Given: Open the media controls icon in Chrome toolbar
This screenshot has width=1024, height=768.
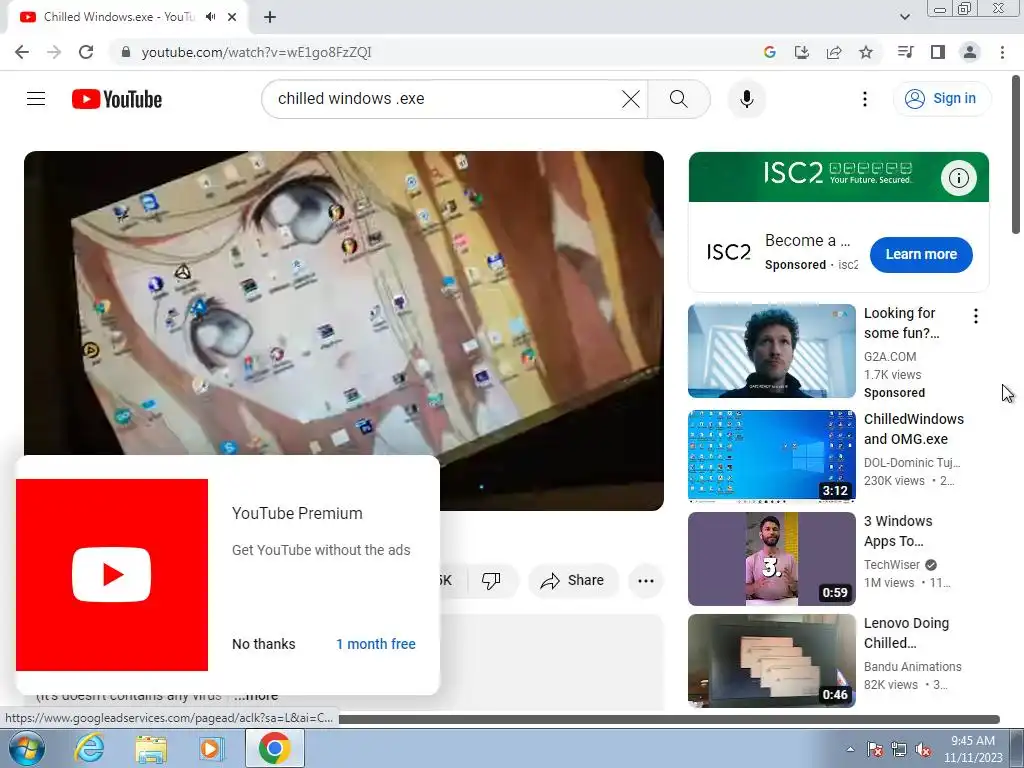Looking at the screenshot, I should pyautogui.click(x=905, y=52).
